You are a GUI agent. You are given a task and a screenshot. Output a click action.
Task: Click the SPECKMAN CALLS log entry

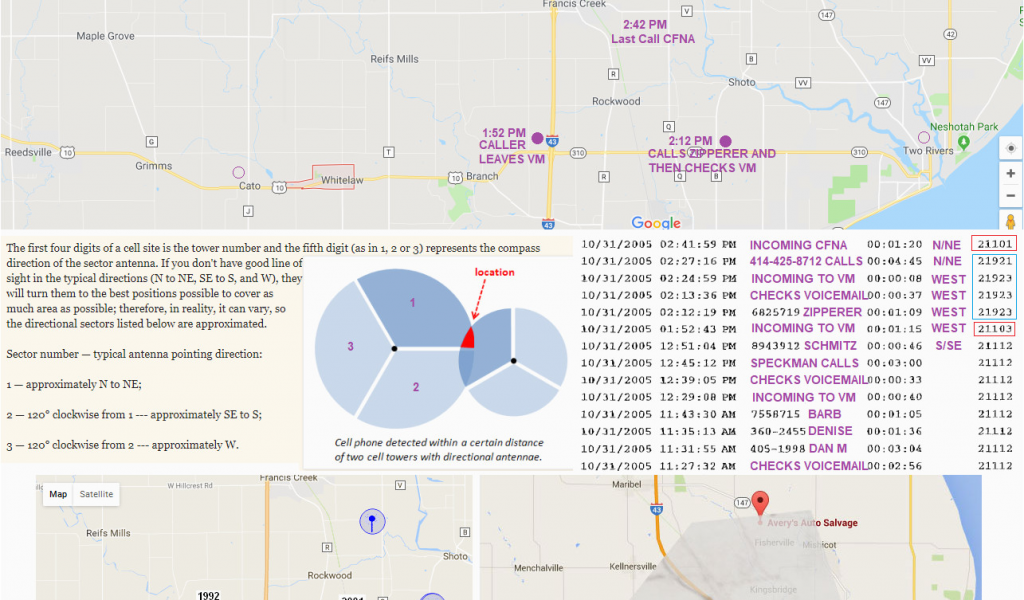804,363
